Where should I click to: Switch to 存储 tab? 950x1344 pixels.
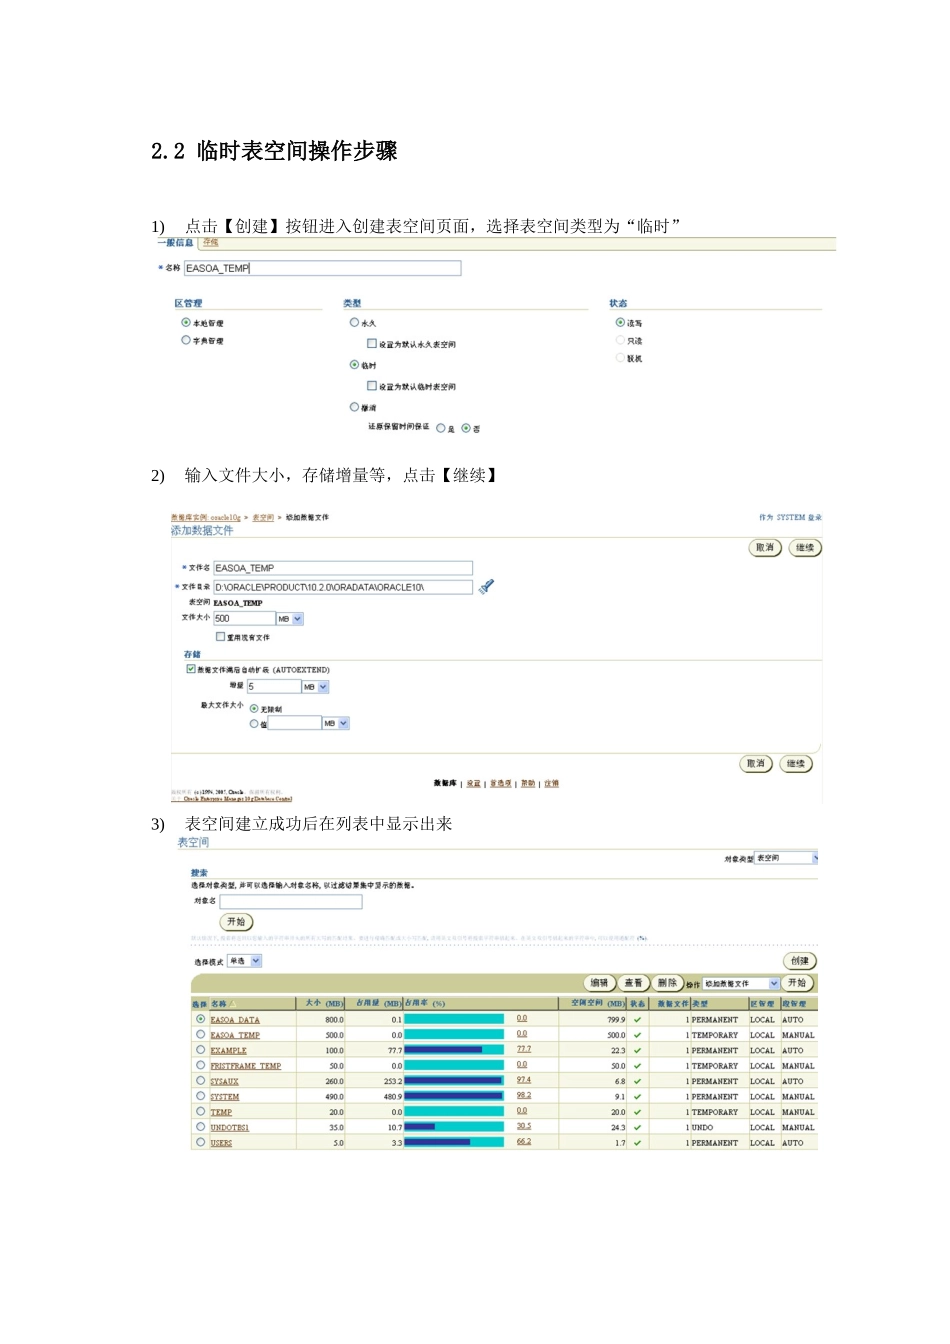click(x=210, y=242)
